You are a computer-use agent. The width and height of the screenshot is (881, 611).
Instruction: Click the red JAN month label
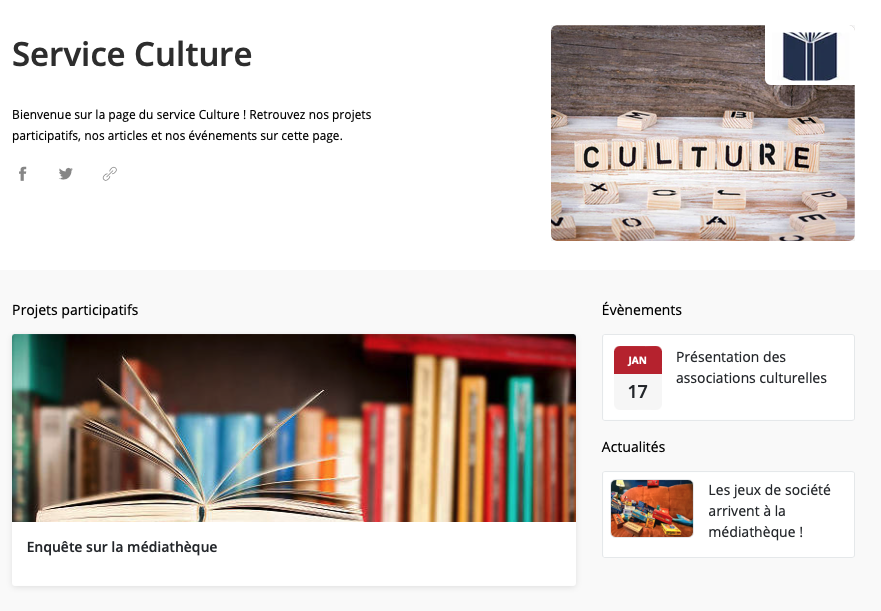tap(638, 360)
